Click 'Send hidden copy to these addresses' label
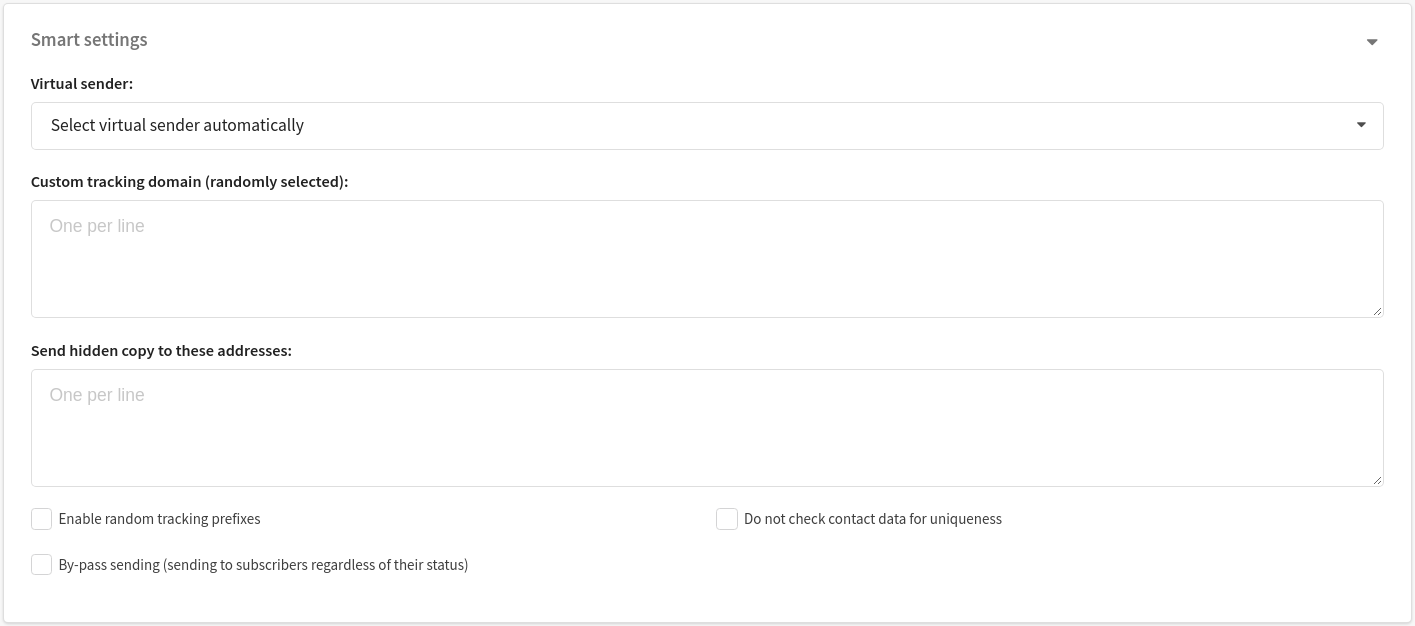 click(x=161, y=351)
